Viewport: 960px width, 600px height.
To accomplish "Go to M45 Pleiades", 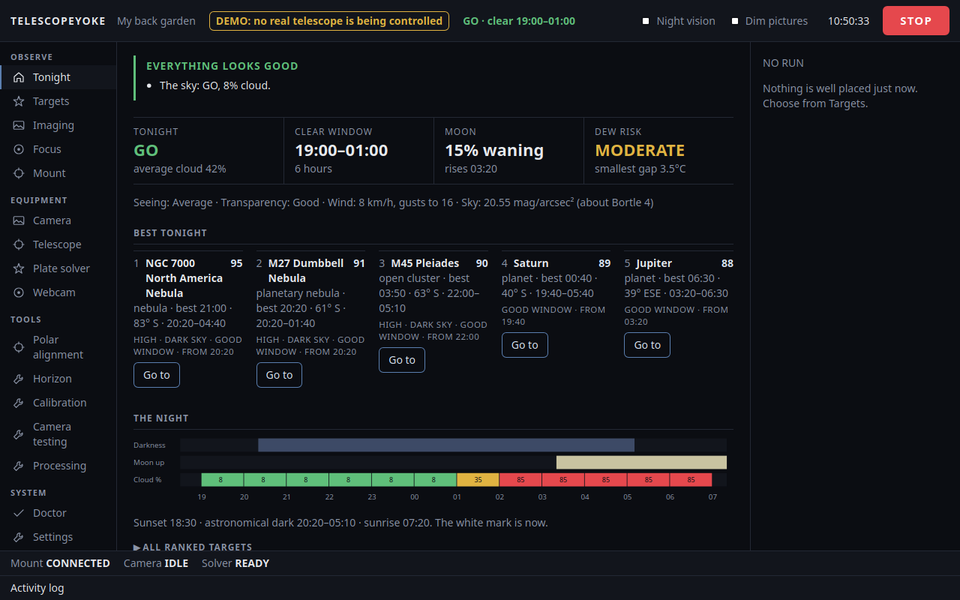I will (x=402, y=360).
